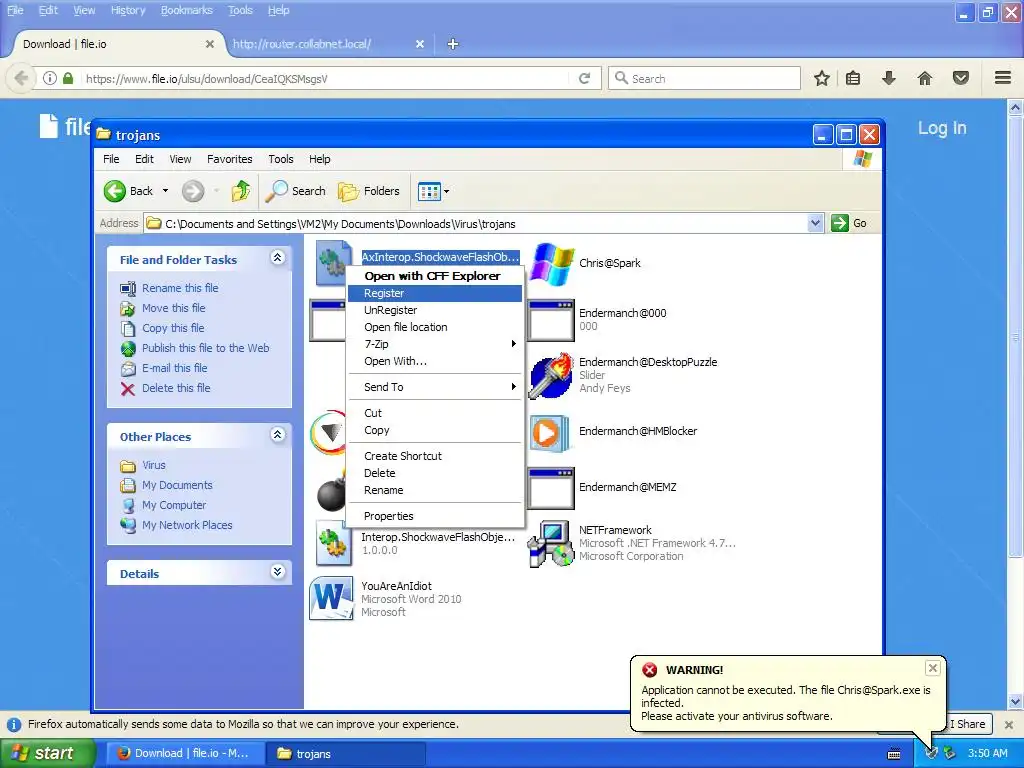Select the YouAreAnIdiot Word icon

[331, 598]
